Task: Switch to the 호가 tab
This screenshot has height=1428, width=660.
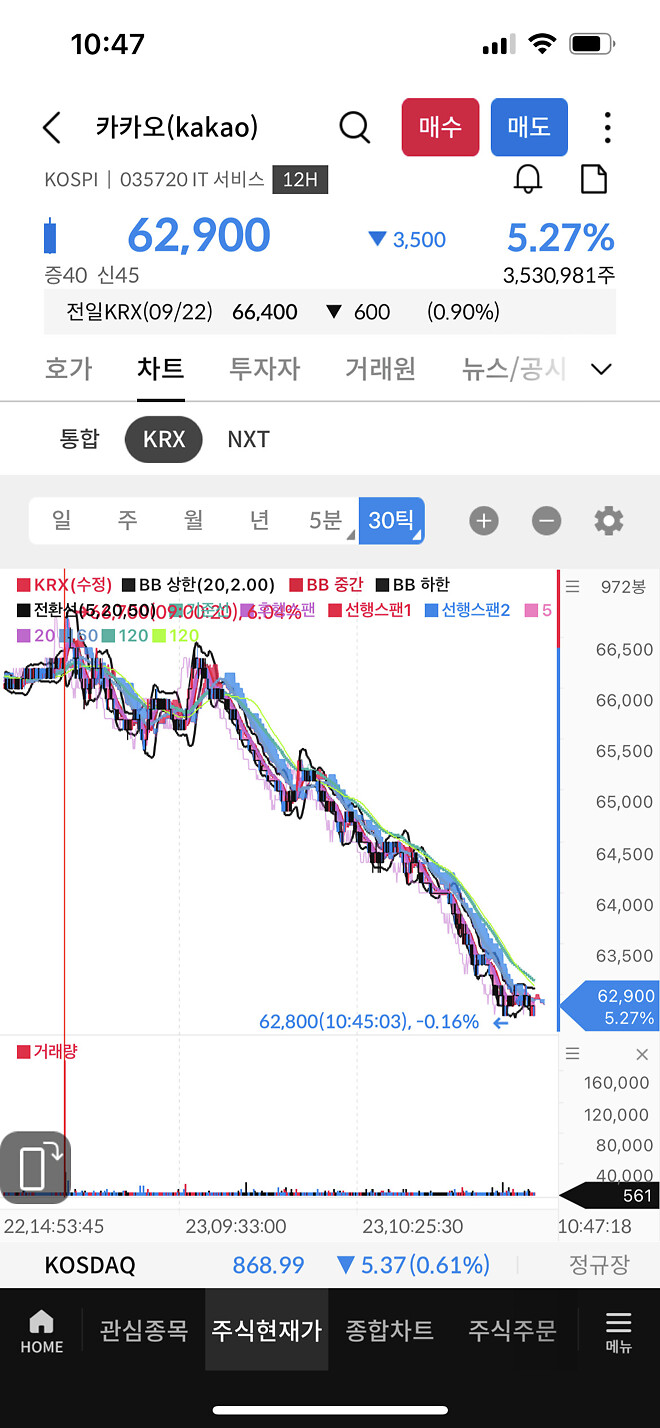Action: click(69, 368)
